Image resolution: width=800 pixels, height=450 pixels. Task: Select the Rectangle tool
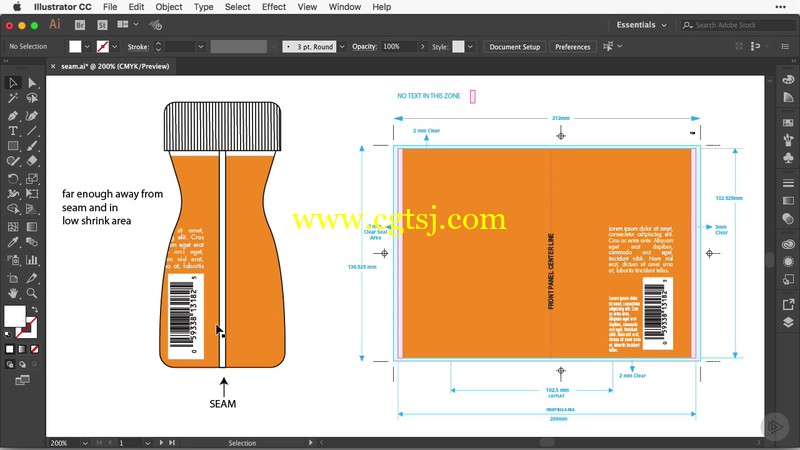pyautogui.click(x=13, y=146)
